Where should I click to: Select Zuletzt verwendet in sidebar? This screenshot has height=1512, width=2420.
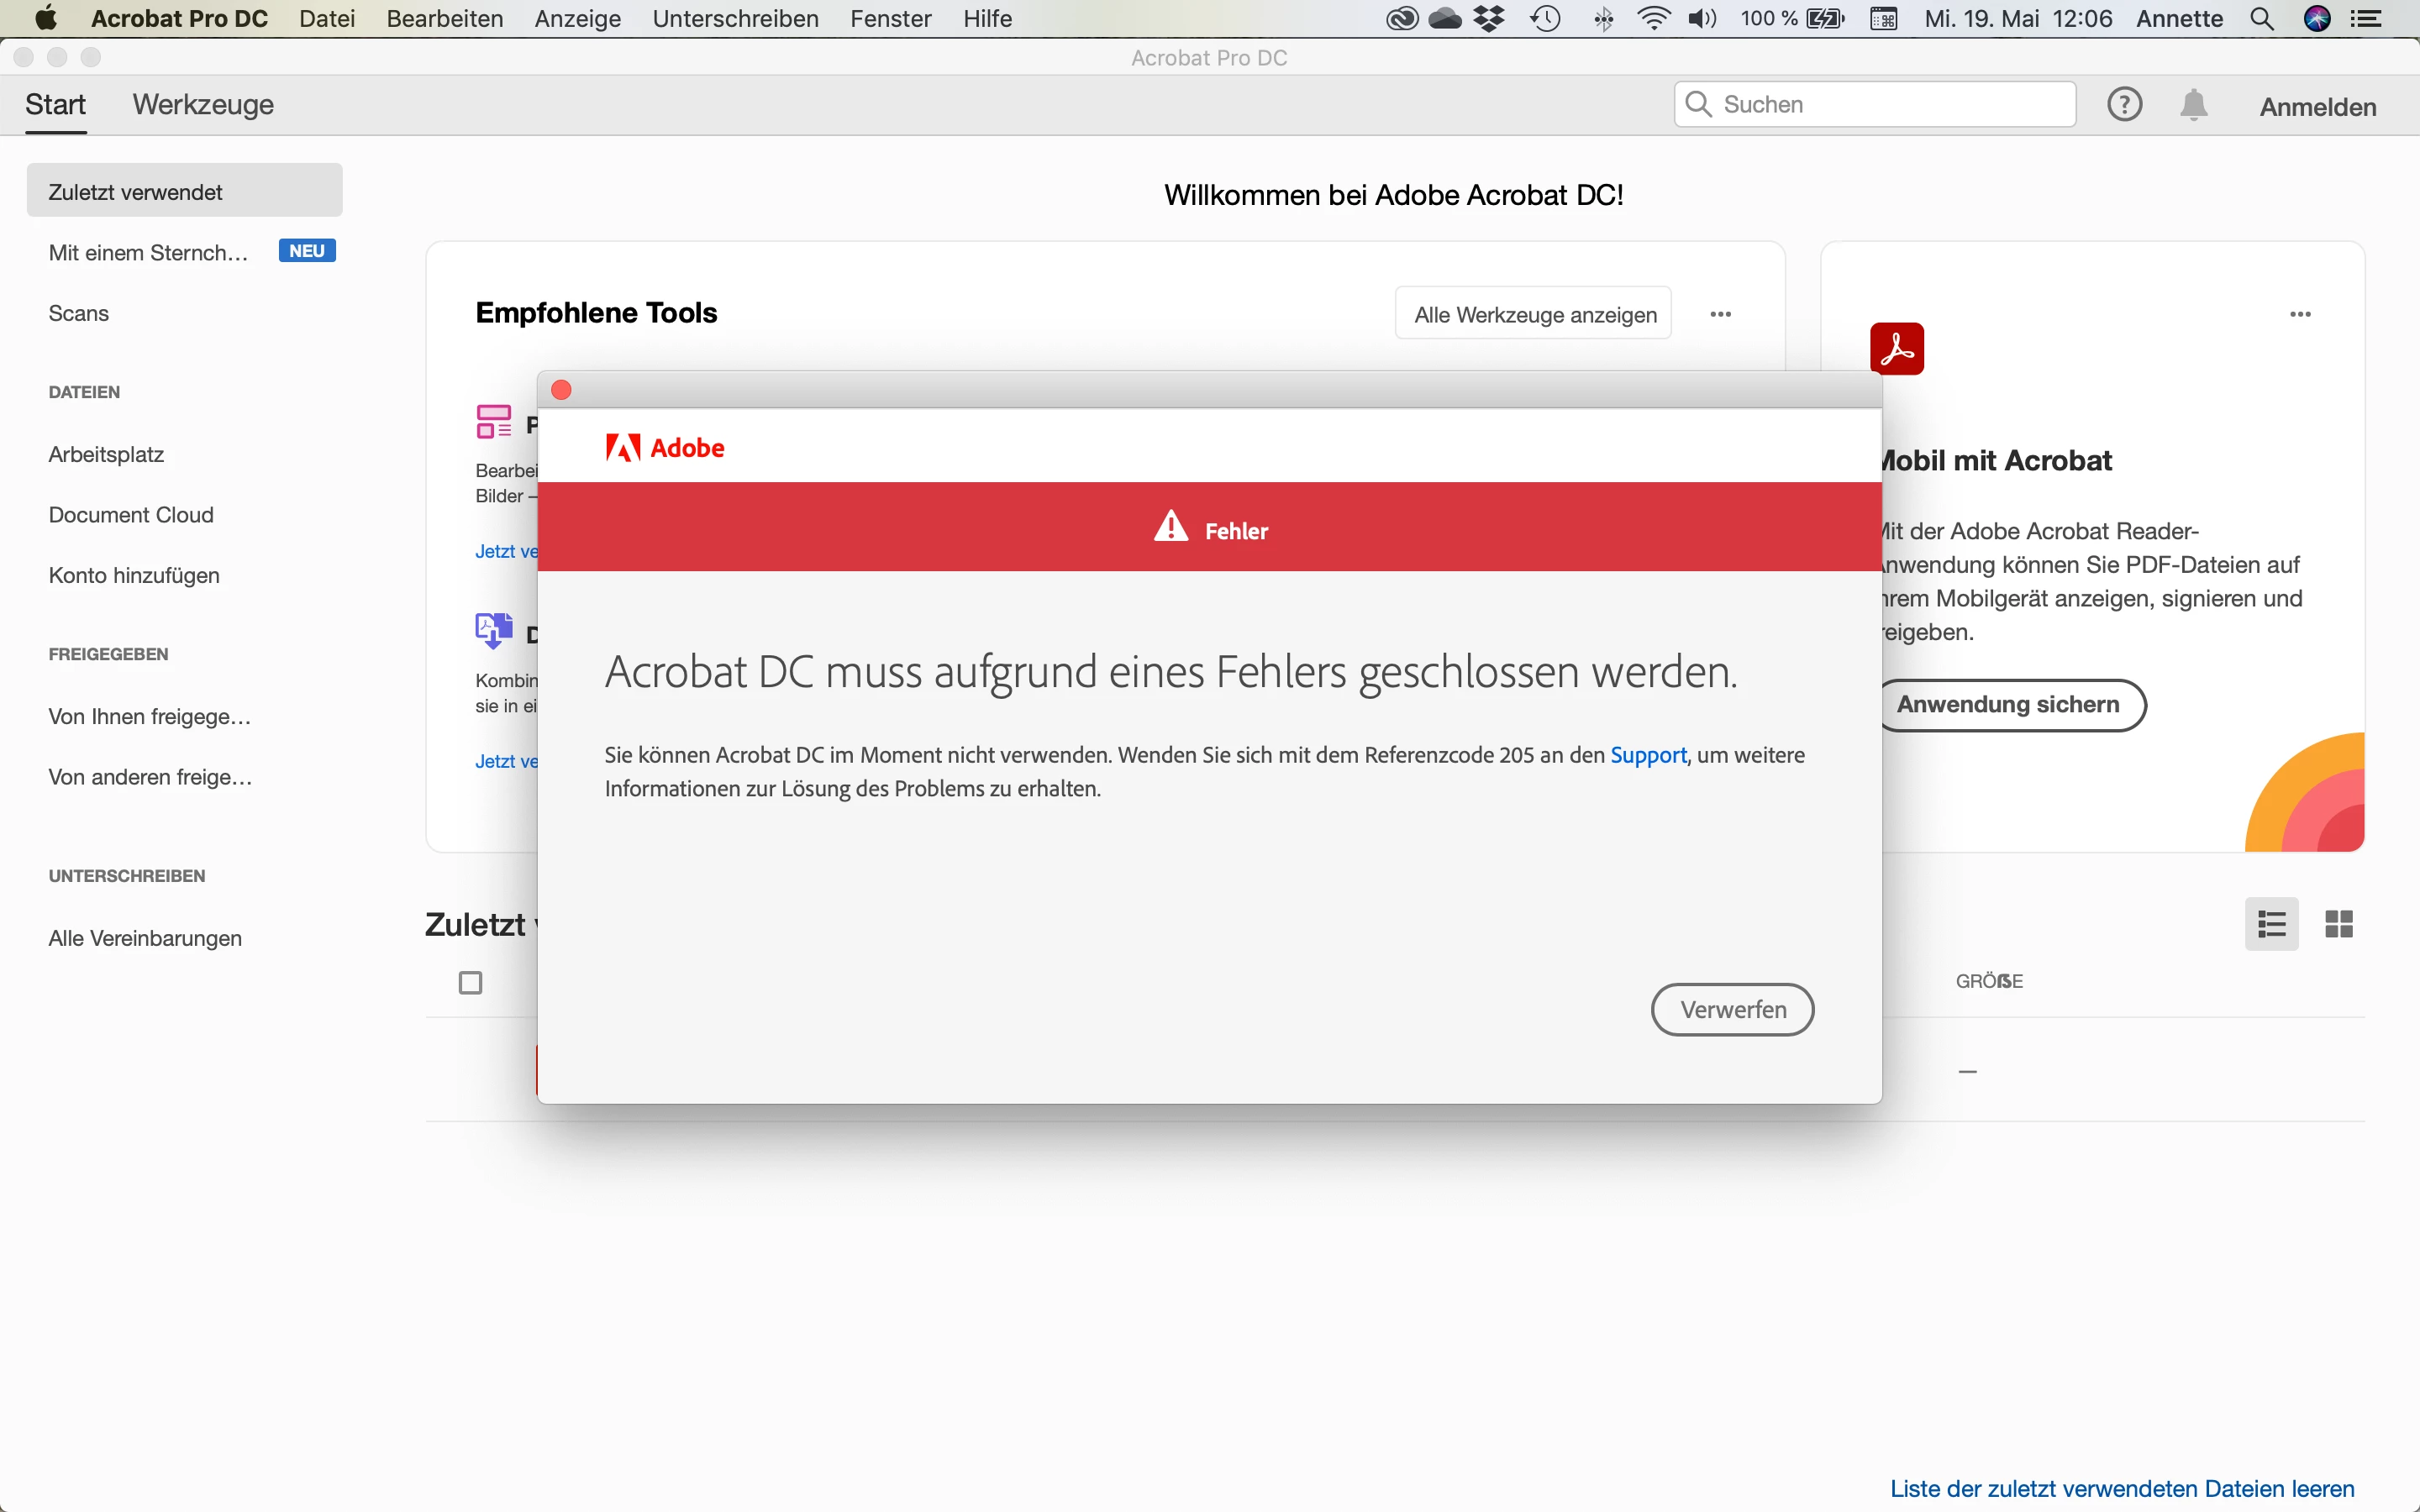(x=184, y=191)
